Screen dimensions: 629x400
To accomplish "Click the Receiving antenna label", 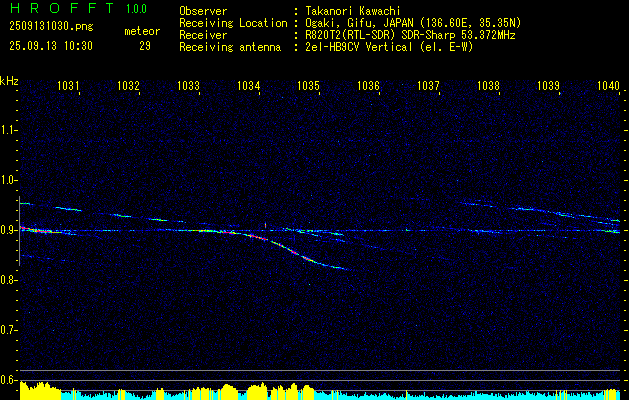I will click(x=230, y=47).
